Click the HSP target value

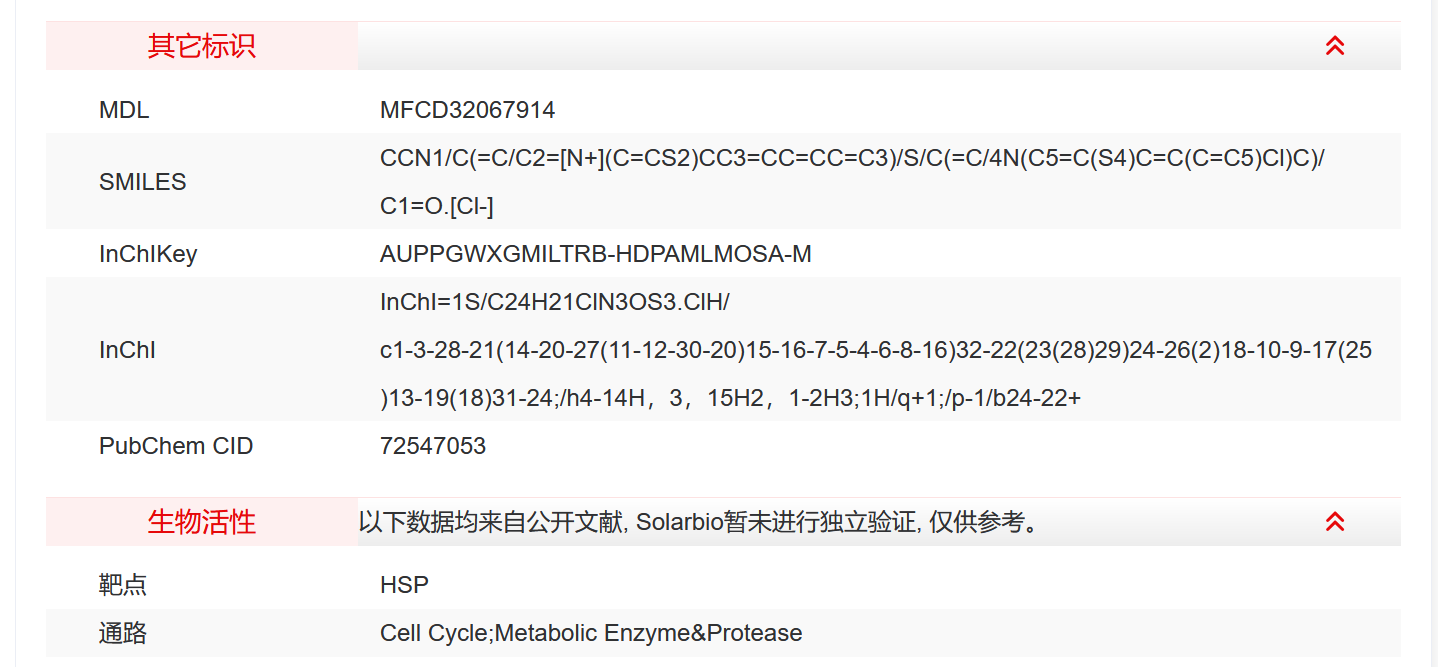click(x=404, y=585)
